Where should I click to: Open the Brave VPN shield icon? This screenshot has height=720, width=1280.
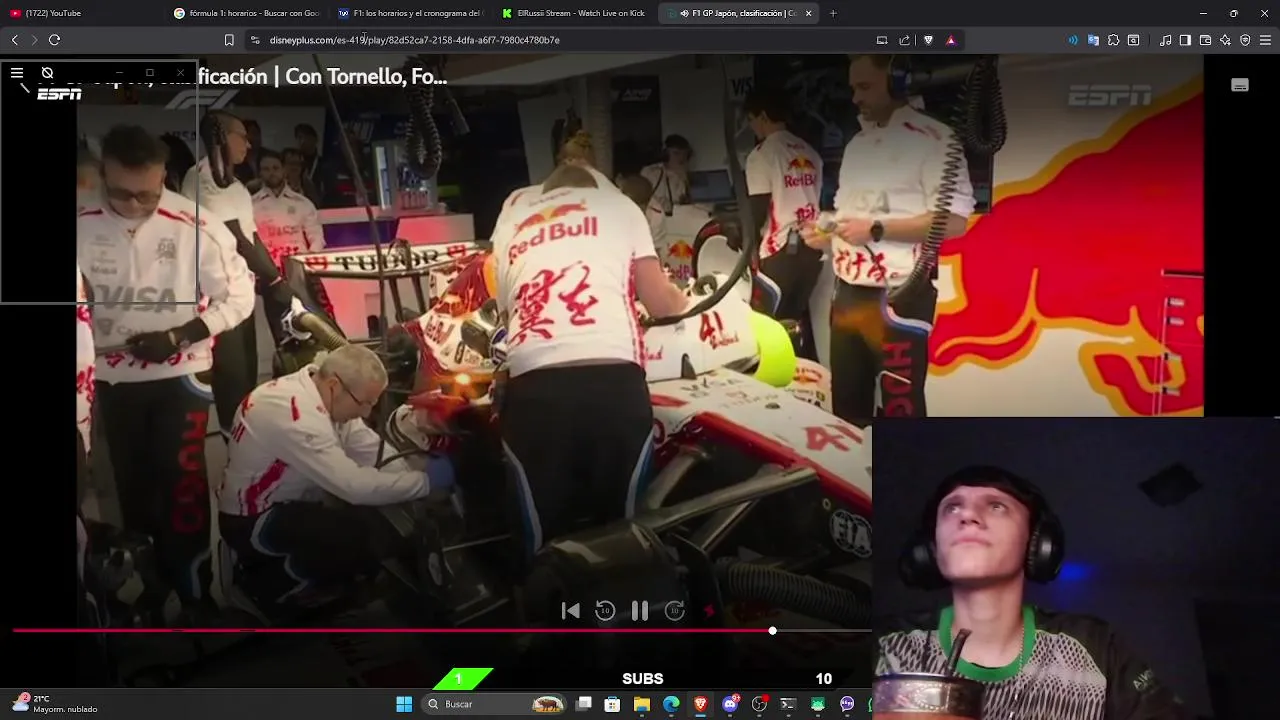[x=1245, y=40]
